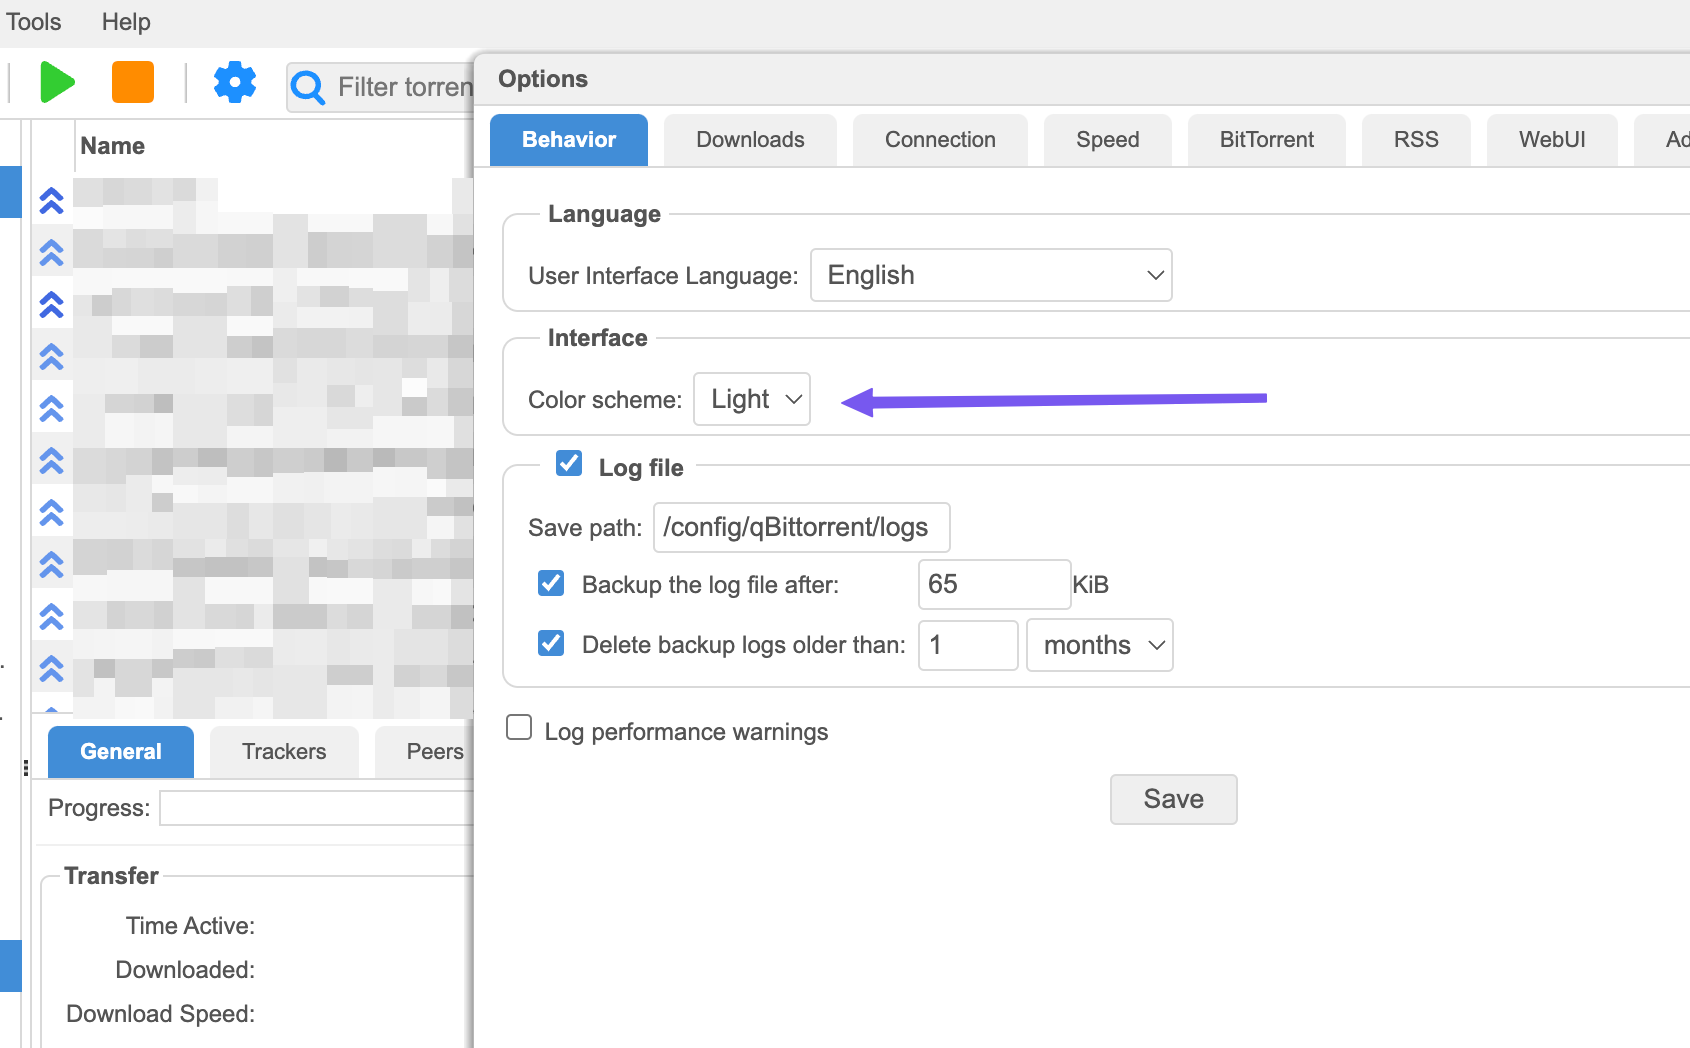The image size is (1690, 1048).
Task: Open the User Interface Language dropdown
Action: pos(991,275)
